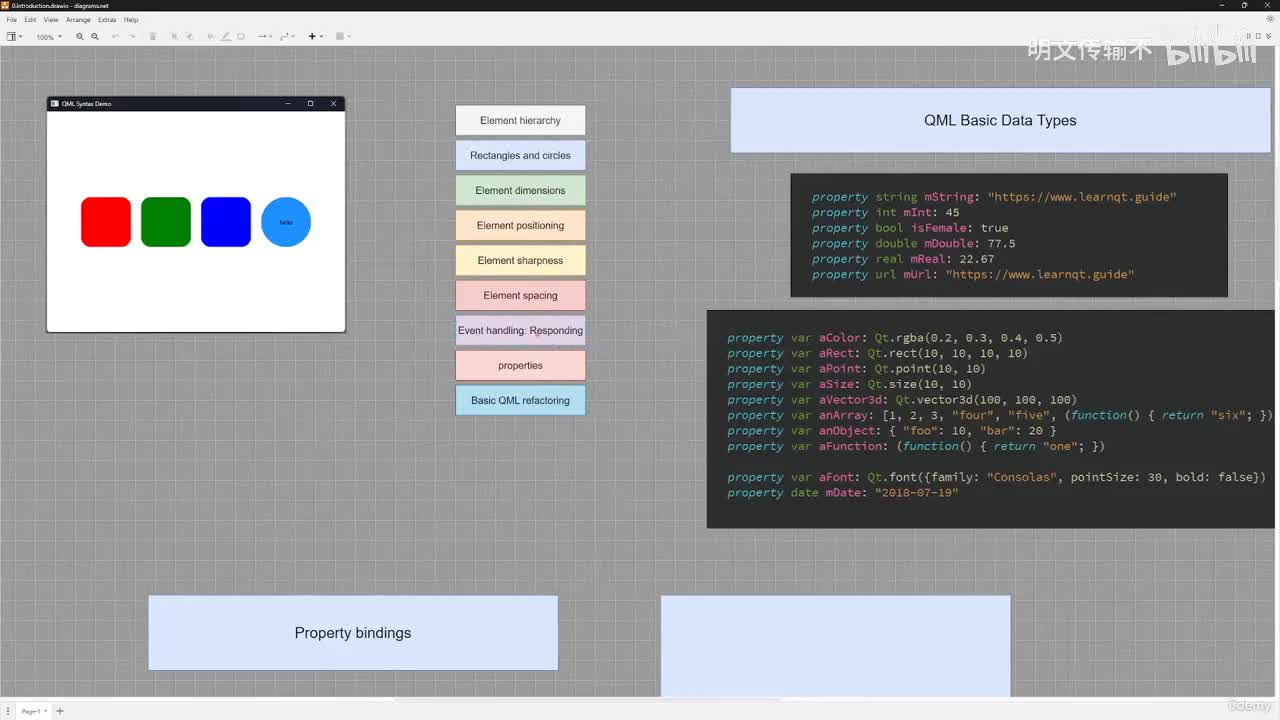Open the connection arrow style dropdown
This screenshot has height=720, width=1280.
264,37
